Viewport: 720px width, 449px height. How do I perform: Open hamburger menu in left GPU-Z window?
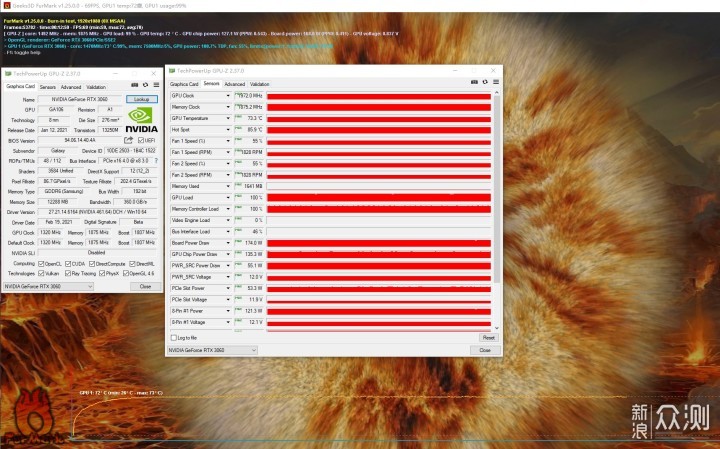pyautogui.click(x=156, y=85)
